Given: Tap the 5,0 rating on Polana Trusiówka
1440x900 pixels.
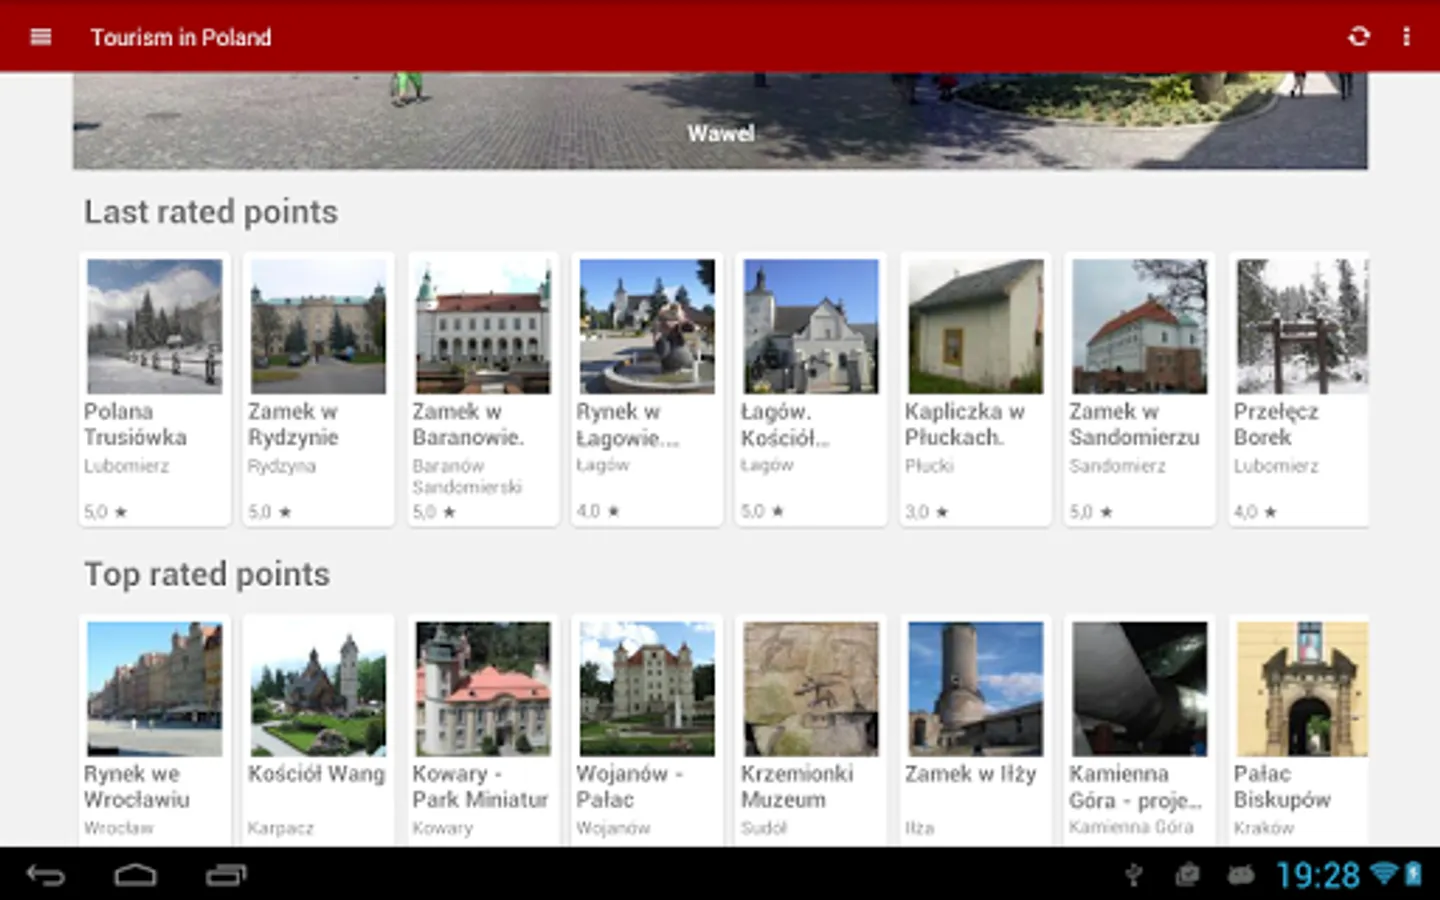Looking at the screenshot, I should click(x=106, y=512).
